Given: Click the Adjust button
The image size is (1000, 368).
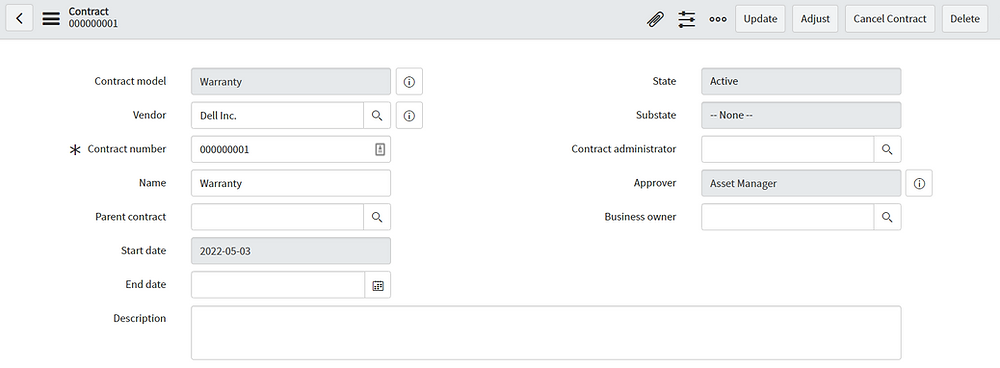Looking at the screenshot, I should coord(815,18).
